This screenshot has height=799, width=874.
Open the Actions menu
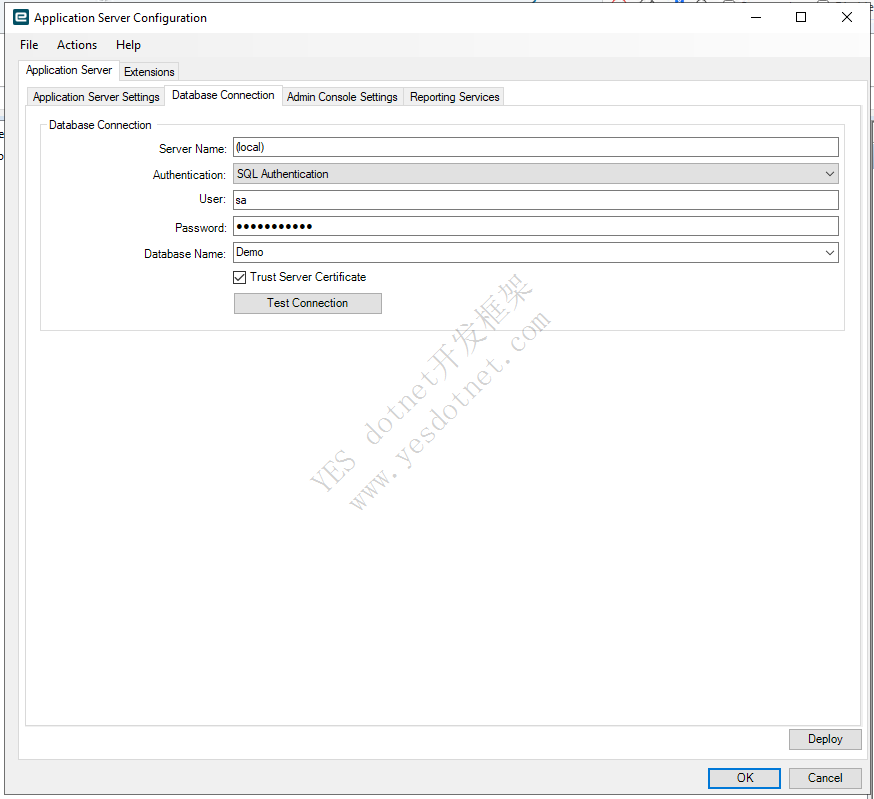(x=77, y=45)
